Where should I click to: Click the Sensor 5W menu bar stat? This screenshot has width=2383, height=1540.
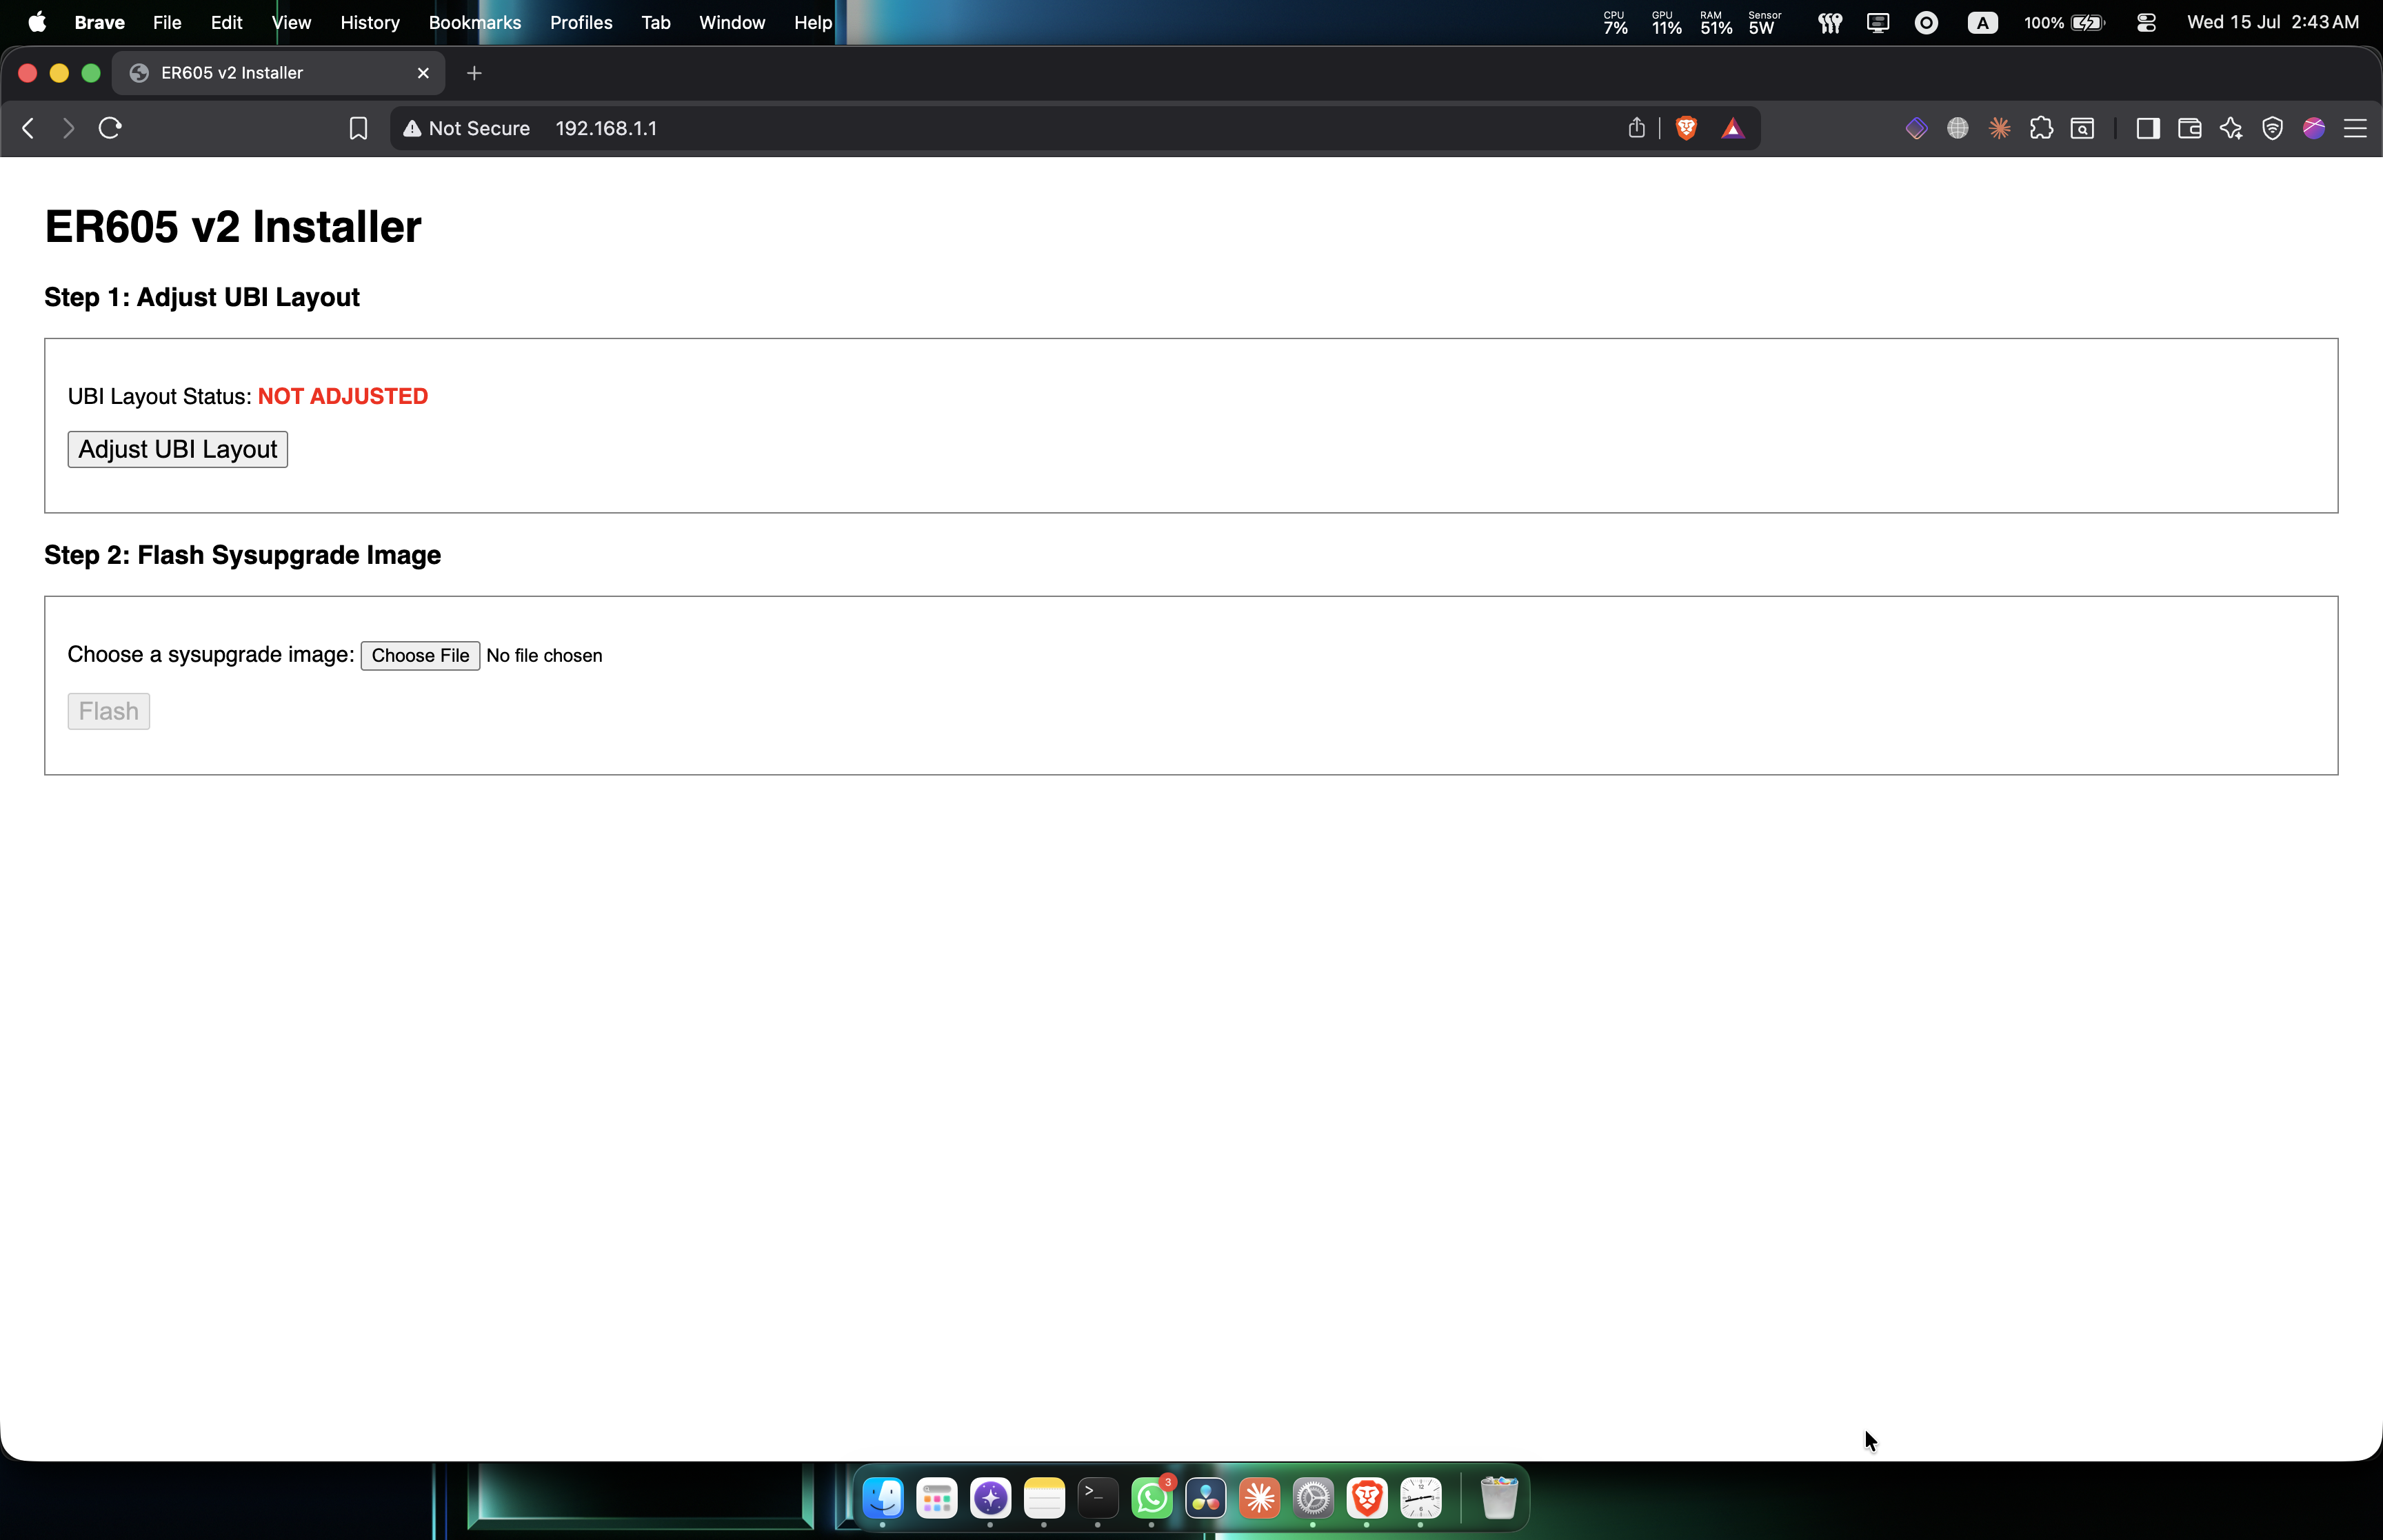click(x=1765, y=22)
